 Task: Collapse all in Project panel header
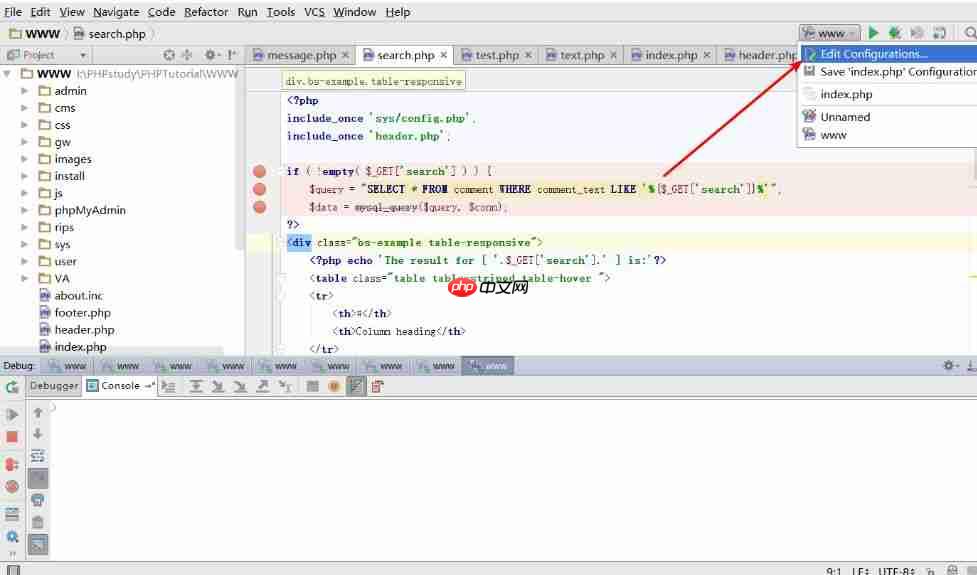click(x=186, y=55)
